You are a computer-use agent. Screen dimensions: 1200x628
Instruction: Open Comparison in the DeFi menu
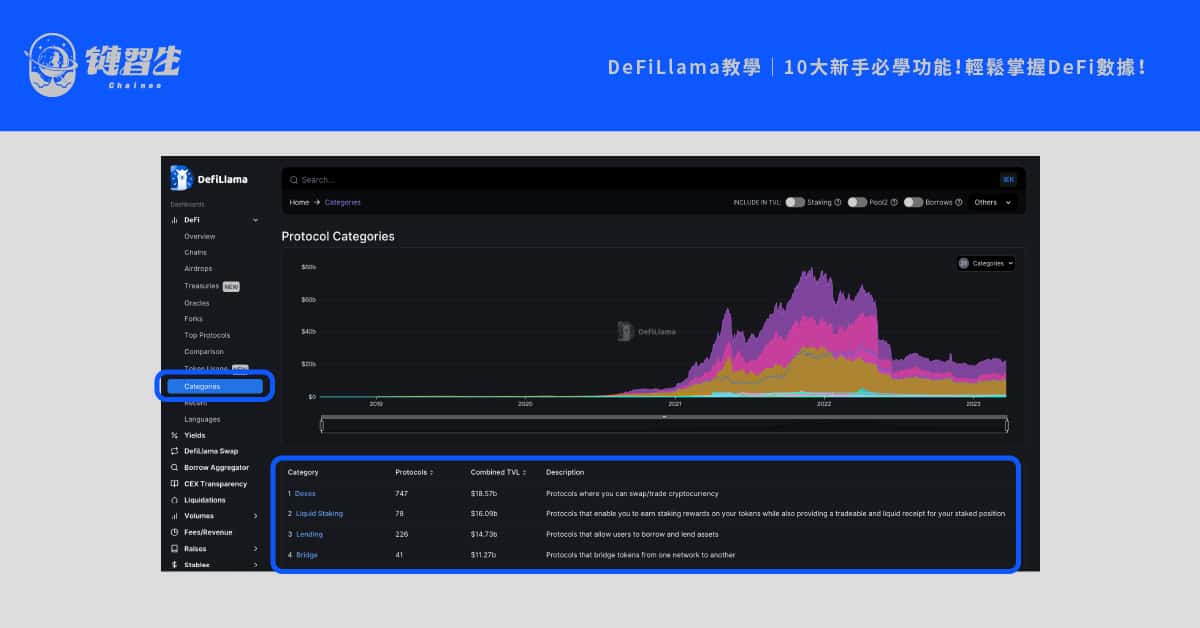[204, 351]
